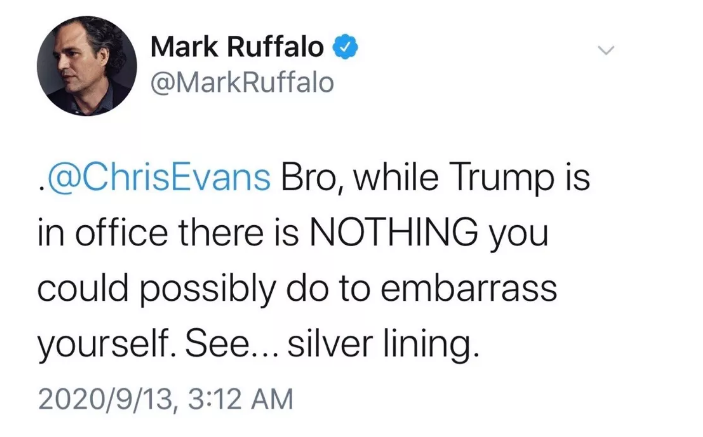
Task: Click the words could possibly
Action: 156,288
